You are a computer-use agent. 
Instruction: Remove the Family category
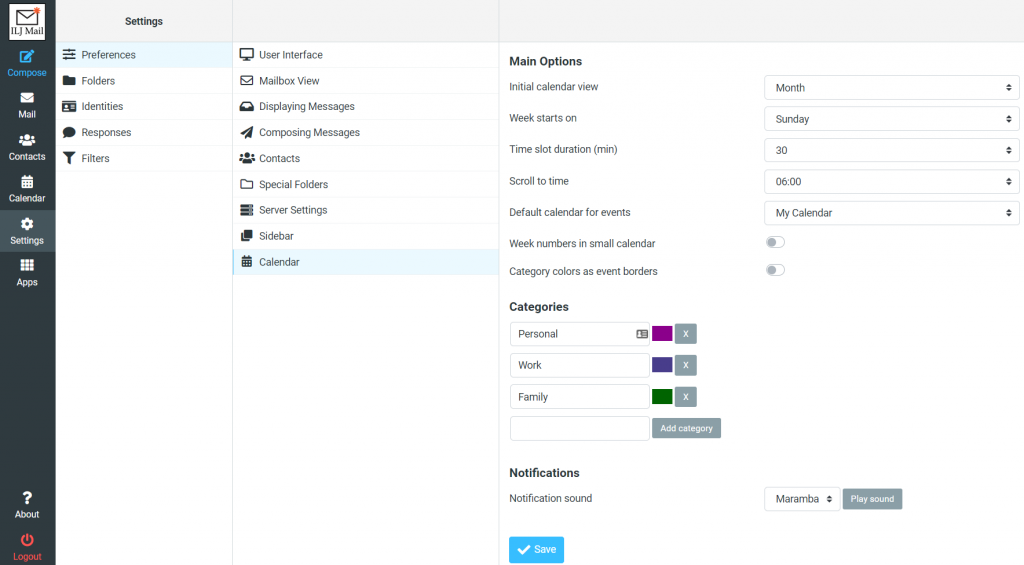pyautogui.click(x=686, y=396)
